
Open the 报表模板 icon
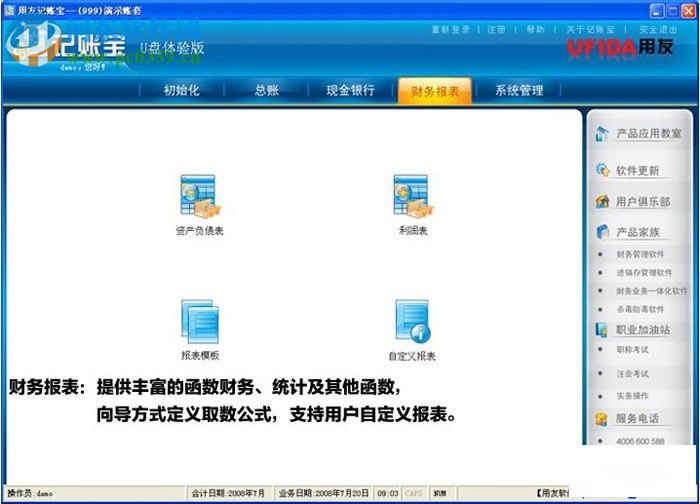tap(200, 321)
